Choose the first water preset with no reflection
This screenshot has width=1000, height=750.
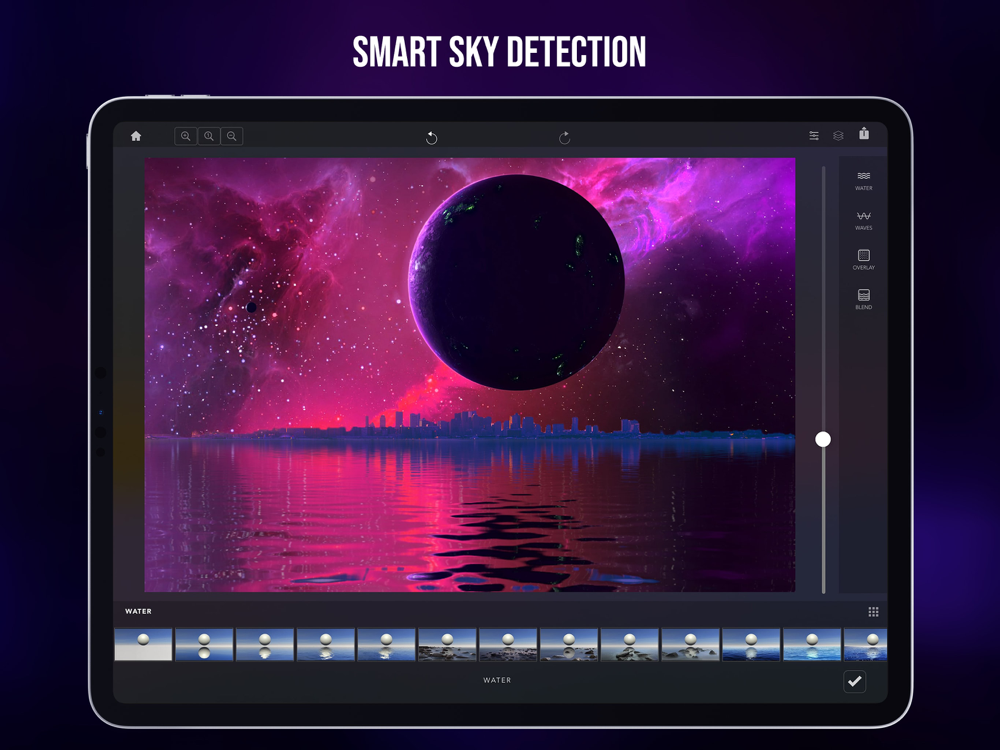coord(143,645)
